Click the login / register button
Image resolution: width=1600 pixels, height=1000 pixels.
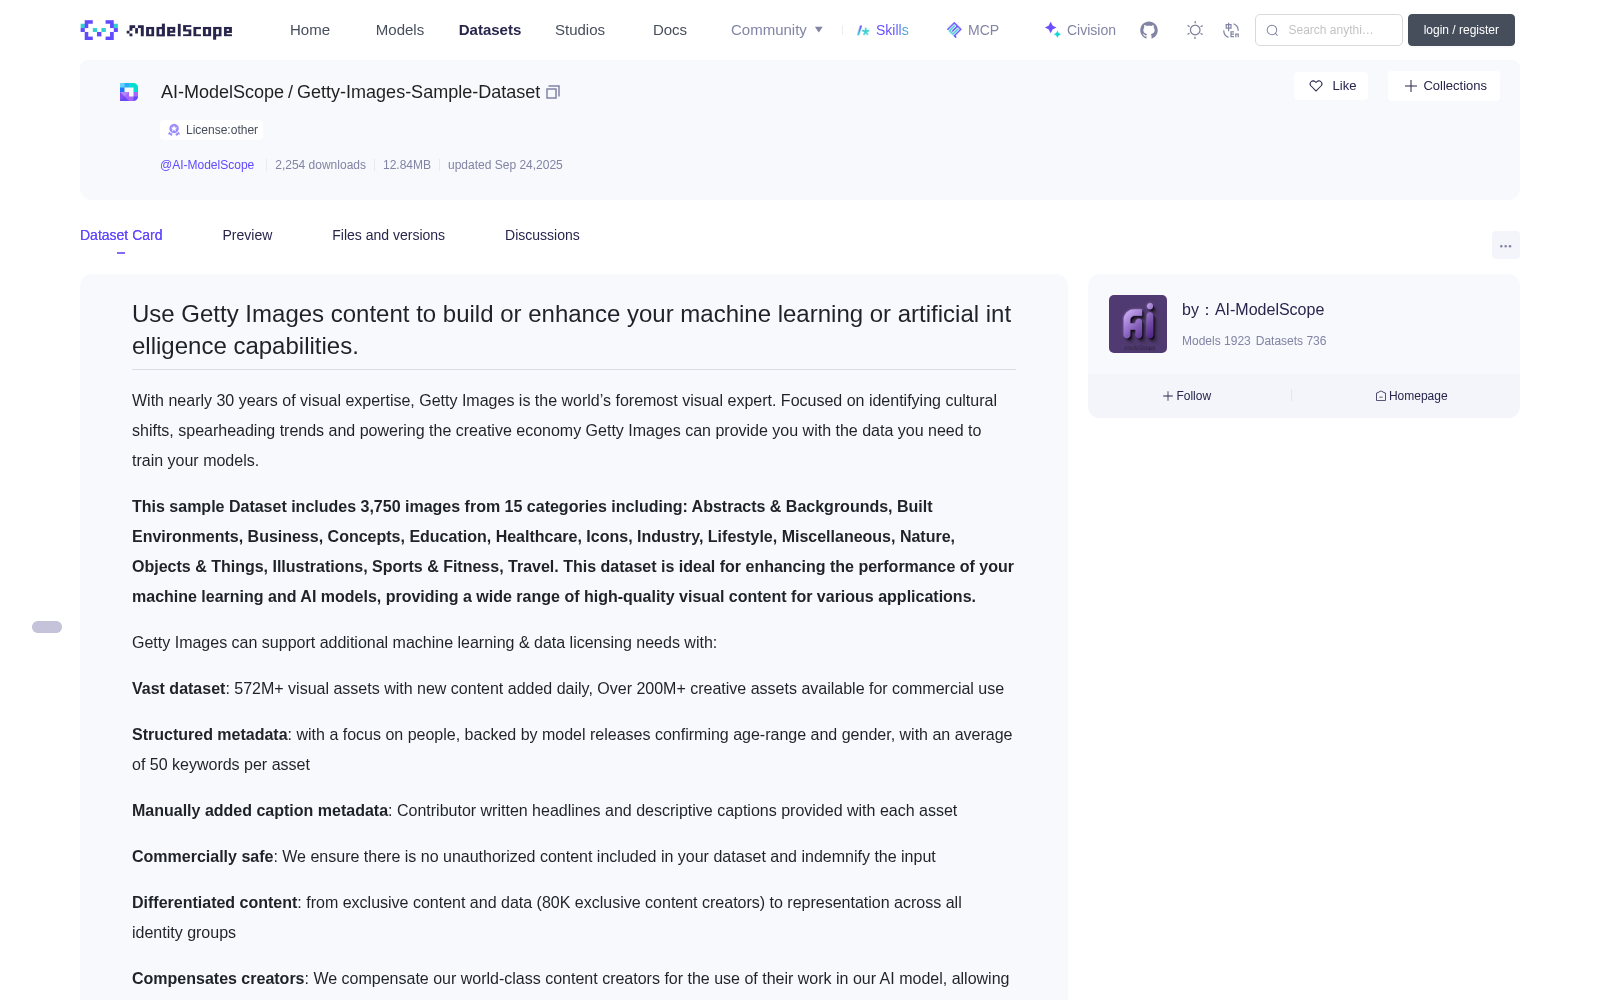[x=1461, y=30]
